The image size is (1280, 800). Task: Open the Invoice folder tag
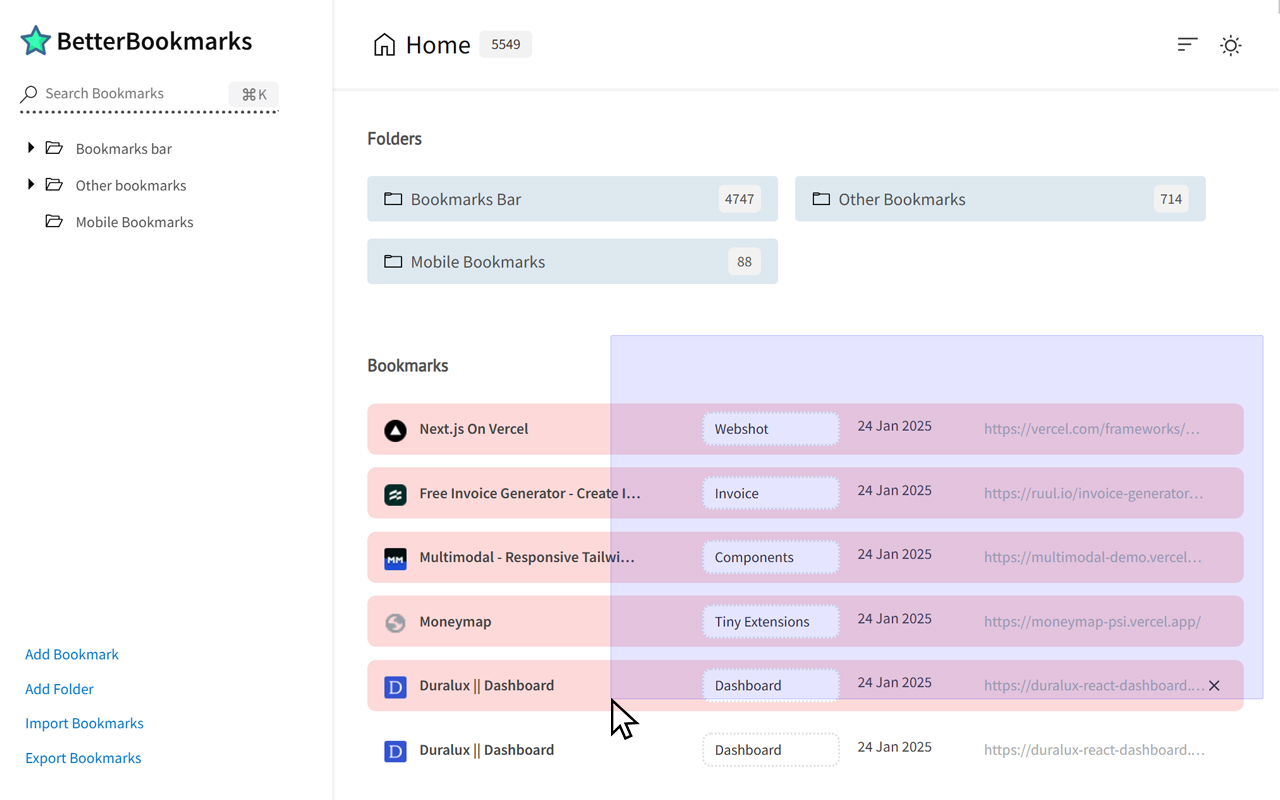pyautogui.click(x=771, y=493)
